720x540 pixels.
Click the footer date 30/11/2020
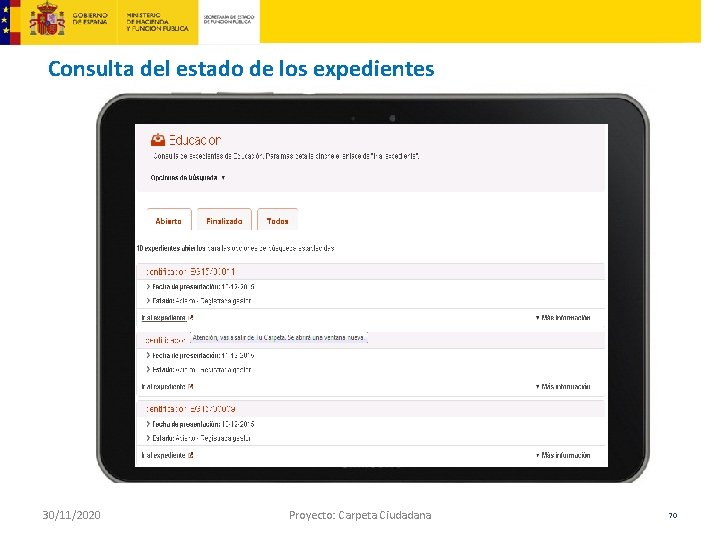[x=71, y=515]
